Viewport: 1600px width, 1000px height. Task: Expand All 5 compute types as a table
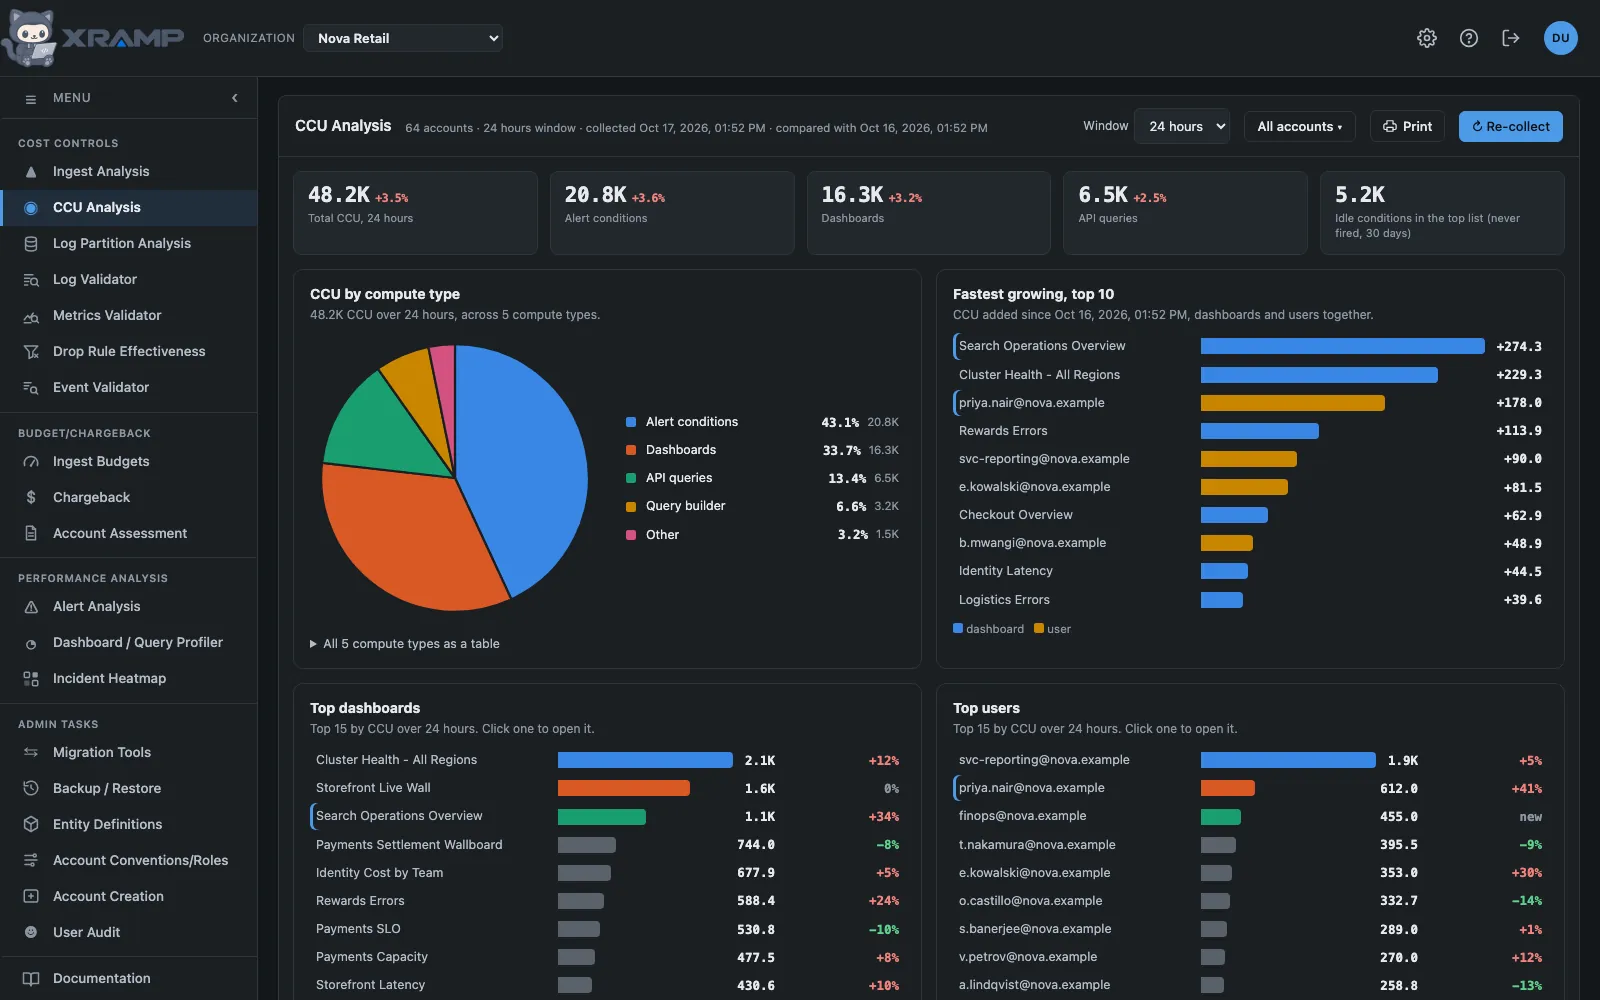click(x=405, y=644)
